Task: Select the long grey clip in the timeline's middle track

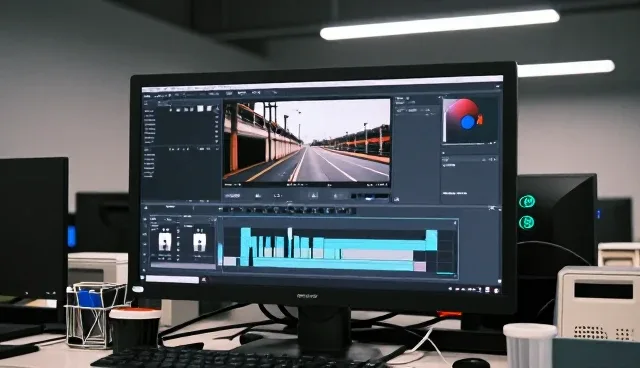Action: (x=377, y=255)
